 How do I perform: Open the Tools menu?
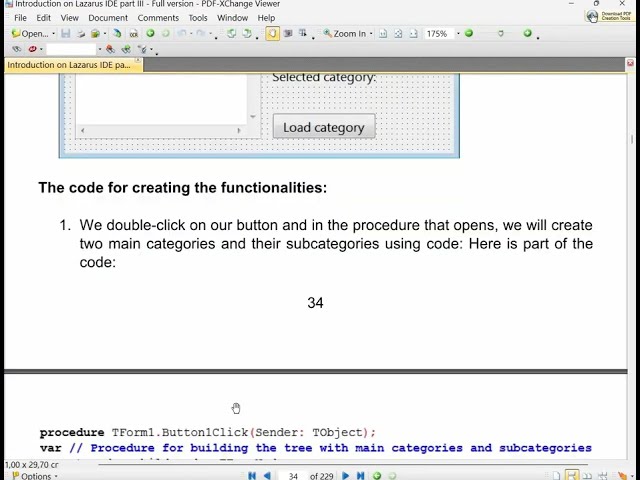click(198, 18)
